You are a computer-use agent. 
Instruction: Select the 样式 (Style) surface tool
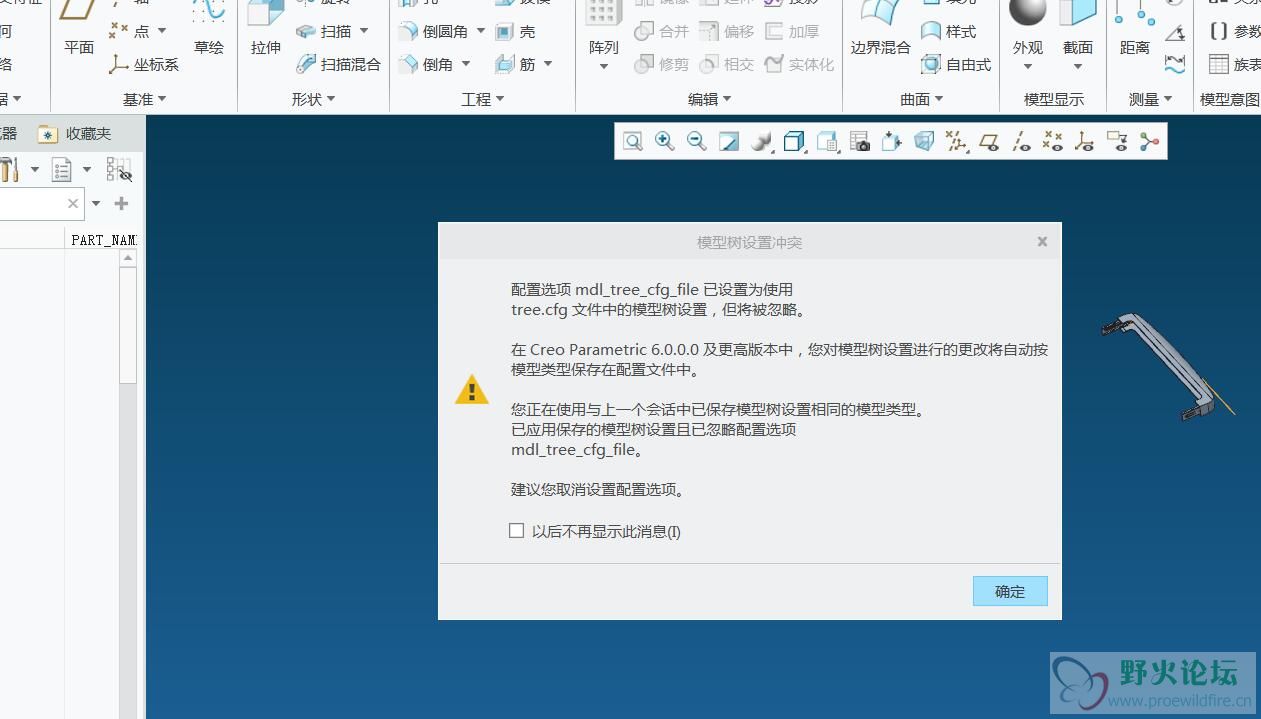pos(948,32)
